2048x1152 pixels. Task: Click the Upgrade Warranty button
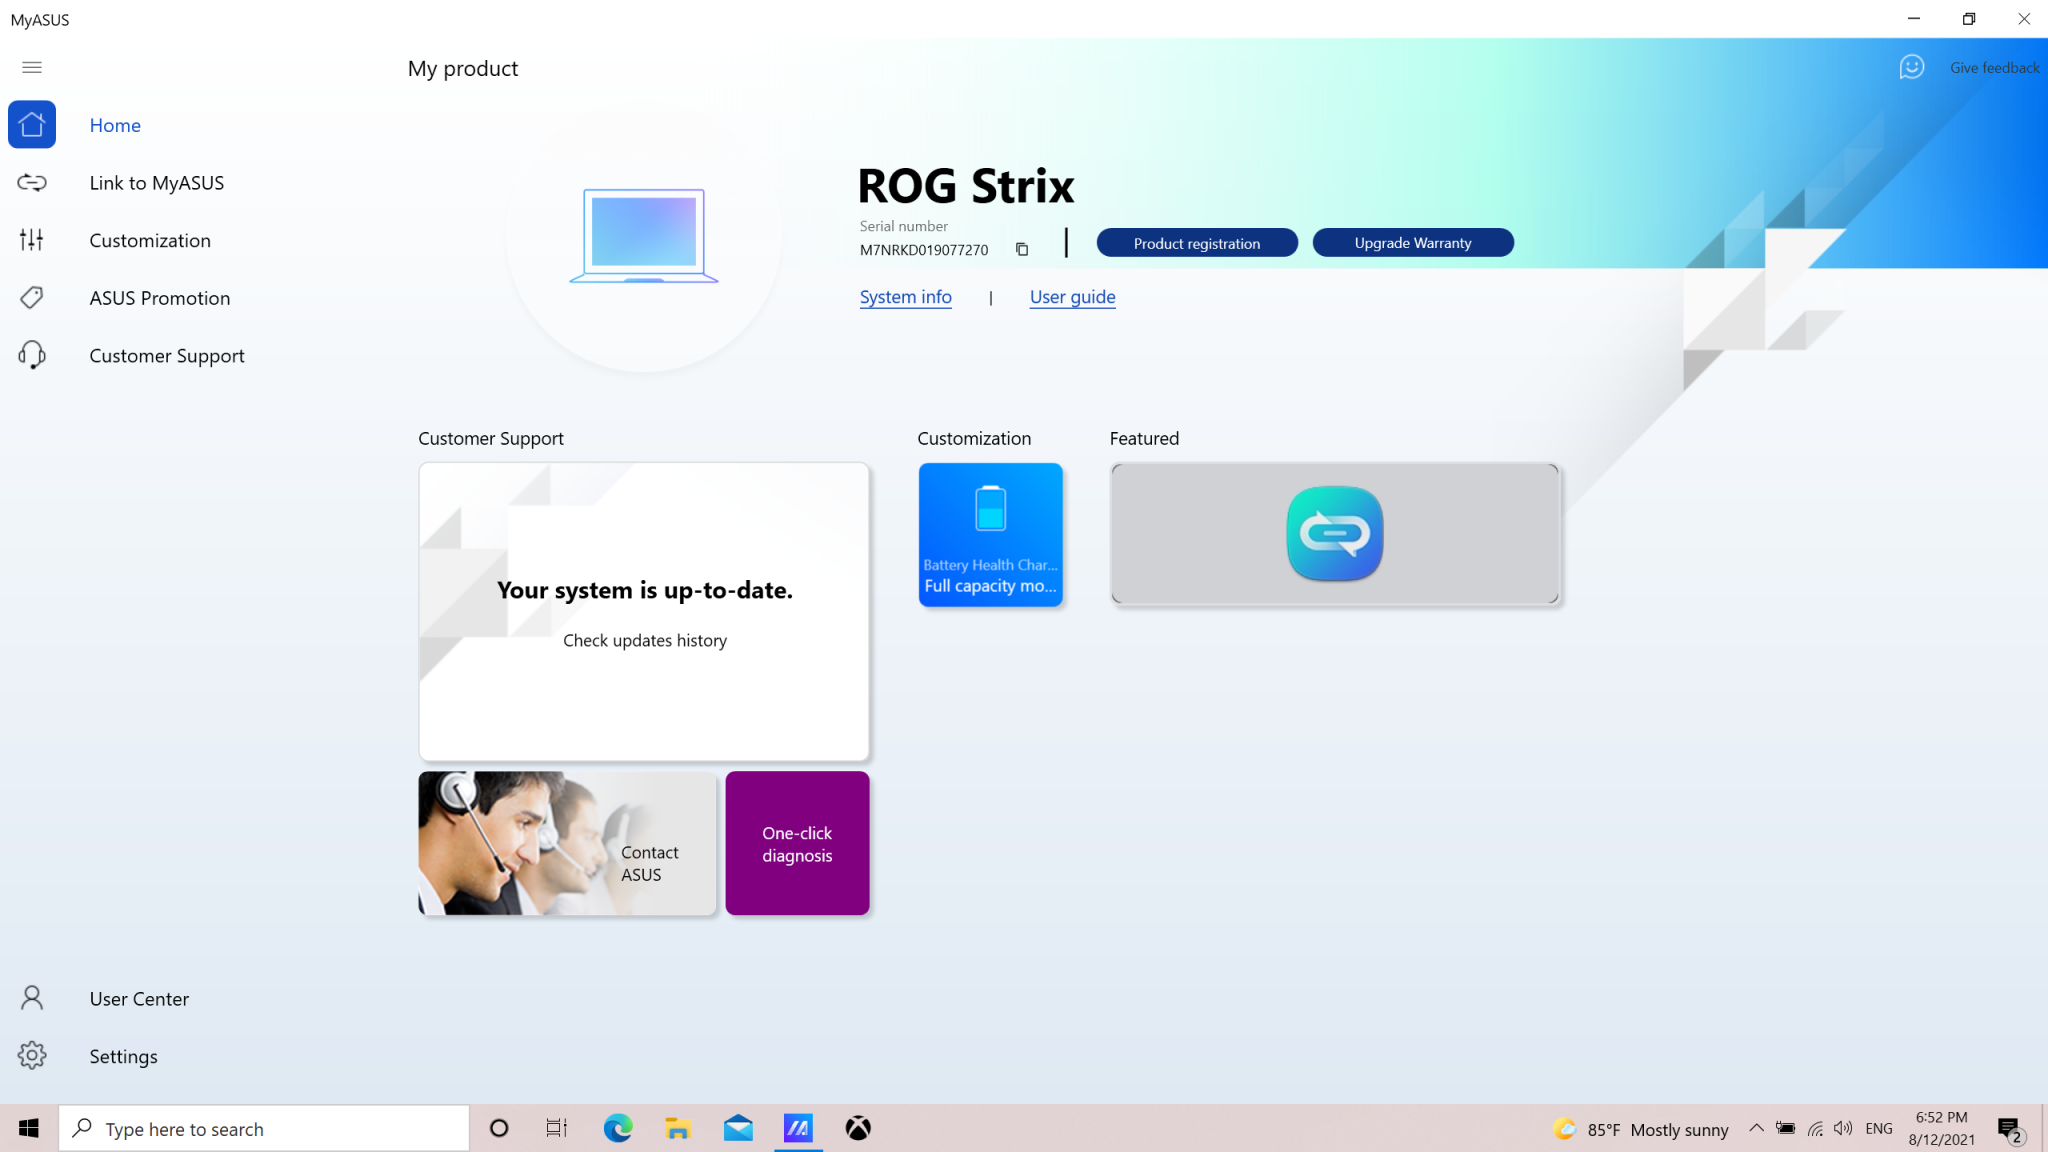[1413, 243]
